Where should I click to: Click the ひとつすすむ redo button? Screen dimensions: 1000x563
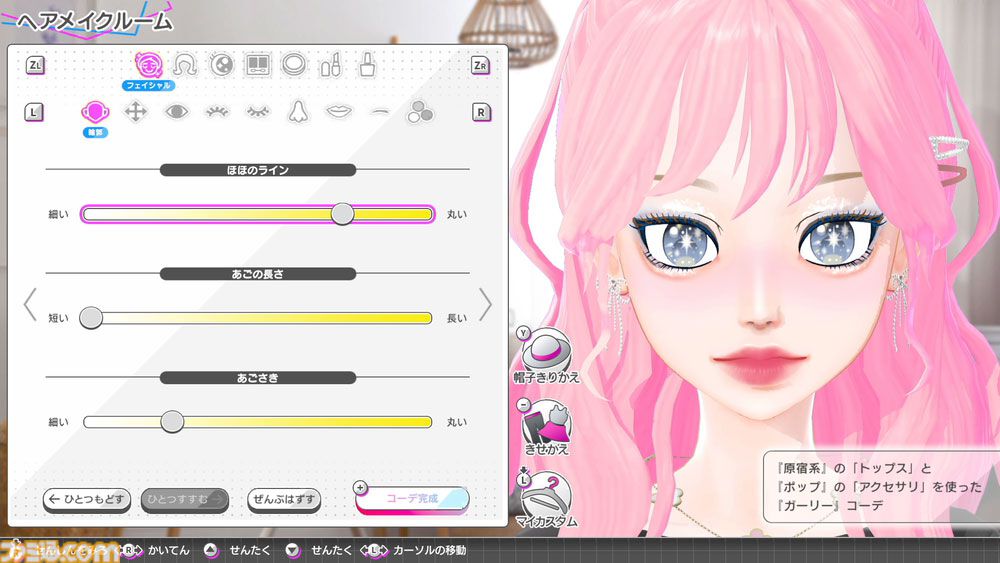(x=184, y=499)
